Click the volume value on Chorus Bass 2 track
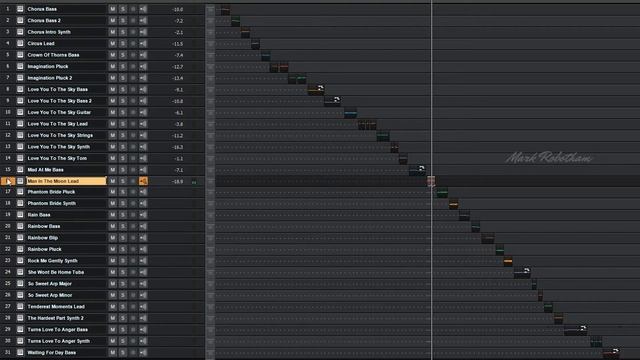The image size is (640, 360). tap(178, 21)
